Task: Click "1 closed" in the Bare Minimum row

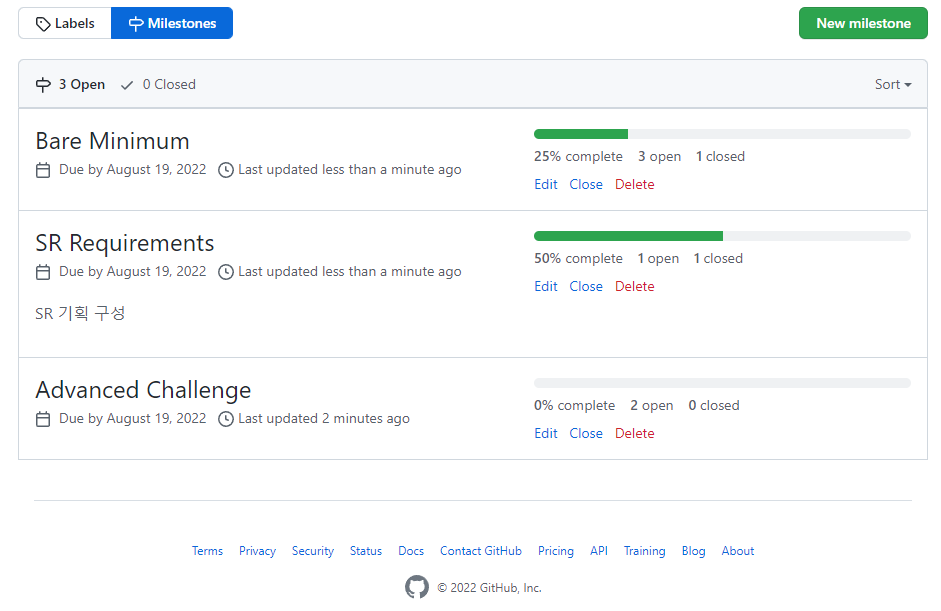Action: (720, 157)
